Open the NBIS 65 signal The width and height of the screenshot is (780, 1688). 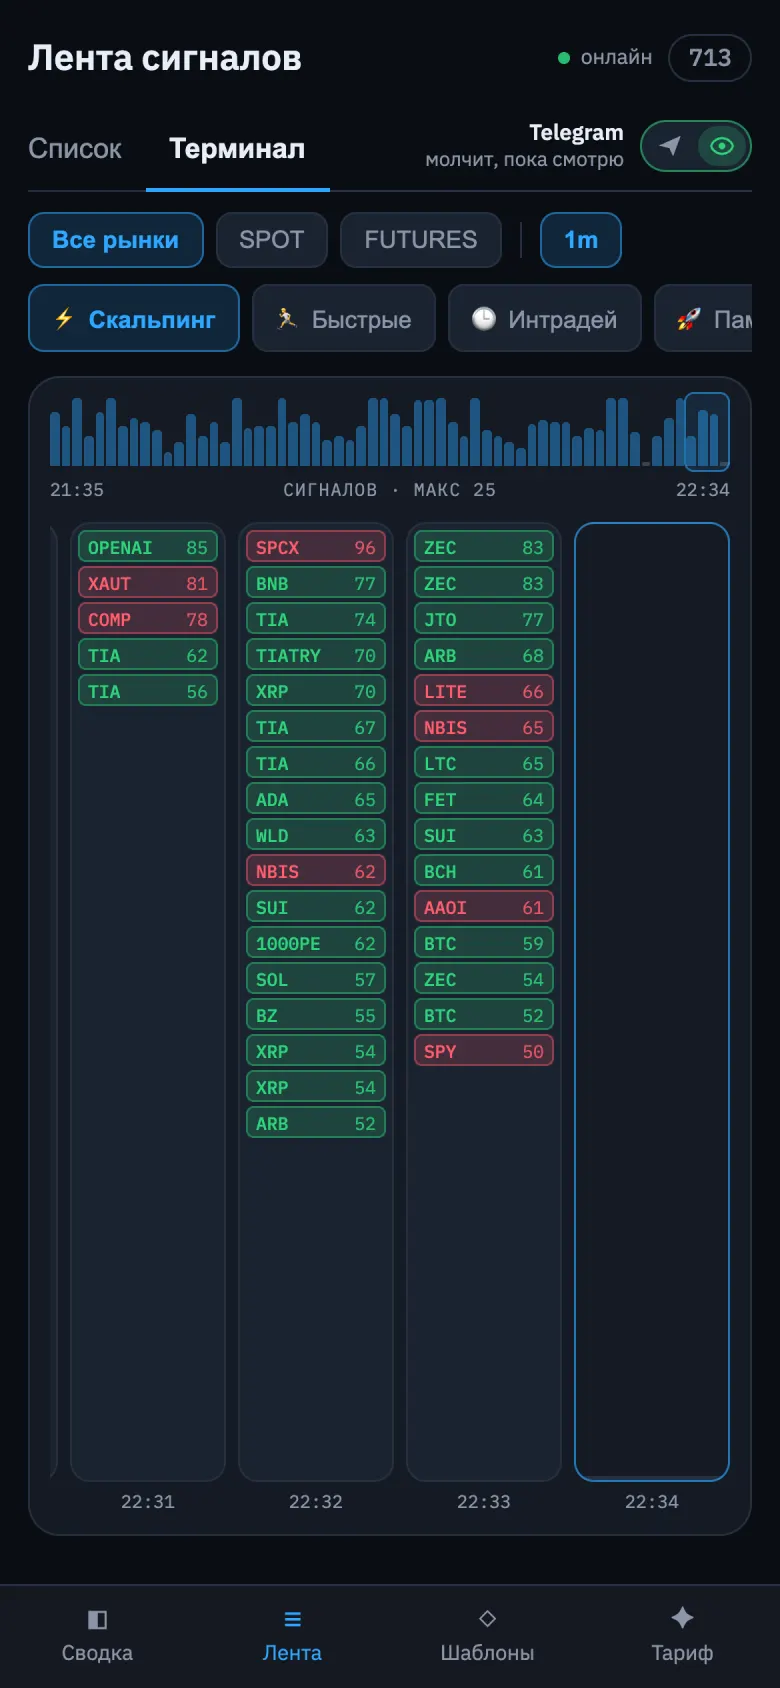coord(484,727)
